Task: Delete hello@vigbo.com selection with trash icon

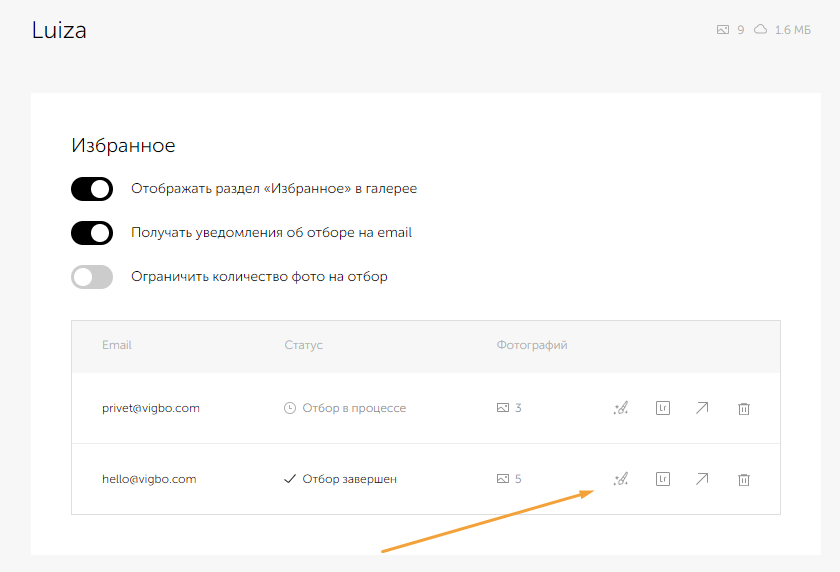Action: tap(744, 479)
